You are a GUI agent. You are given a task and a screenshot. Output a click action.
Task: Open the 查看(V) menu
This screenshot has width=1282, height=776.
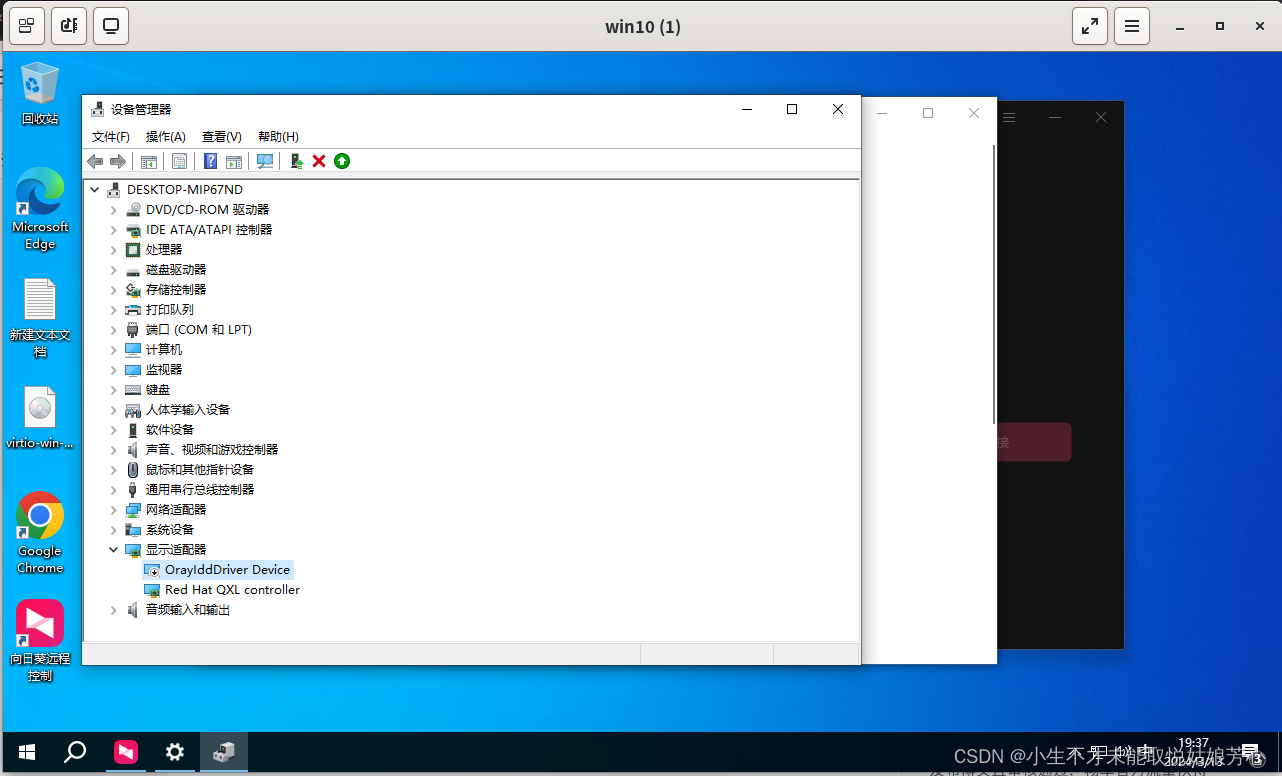click(220, 136)
